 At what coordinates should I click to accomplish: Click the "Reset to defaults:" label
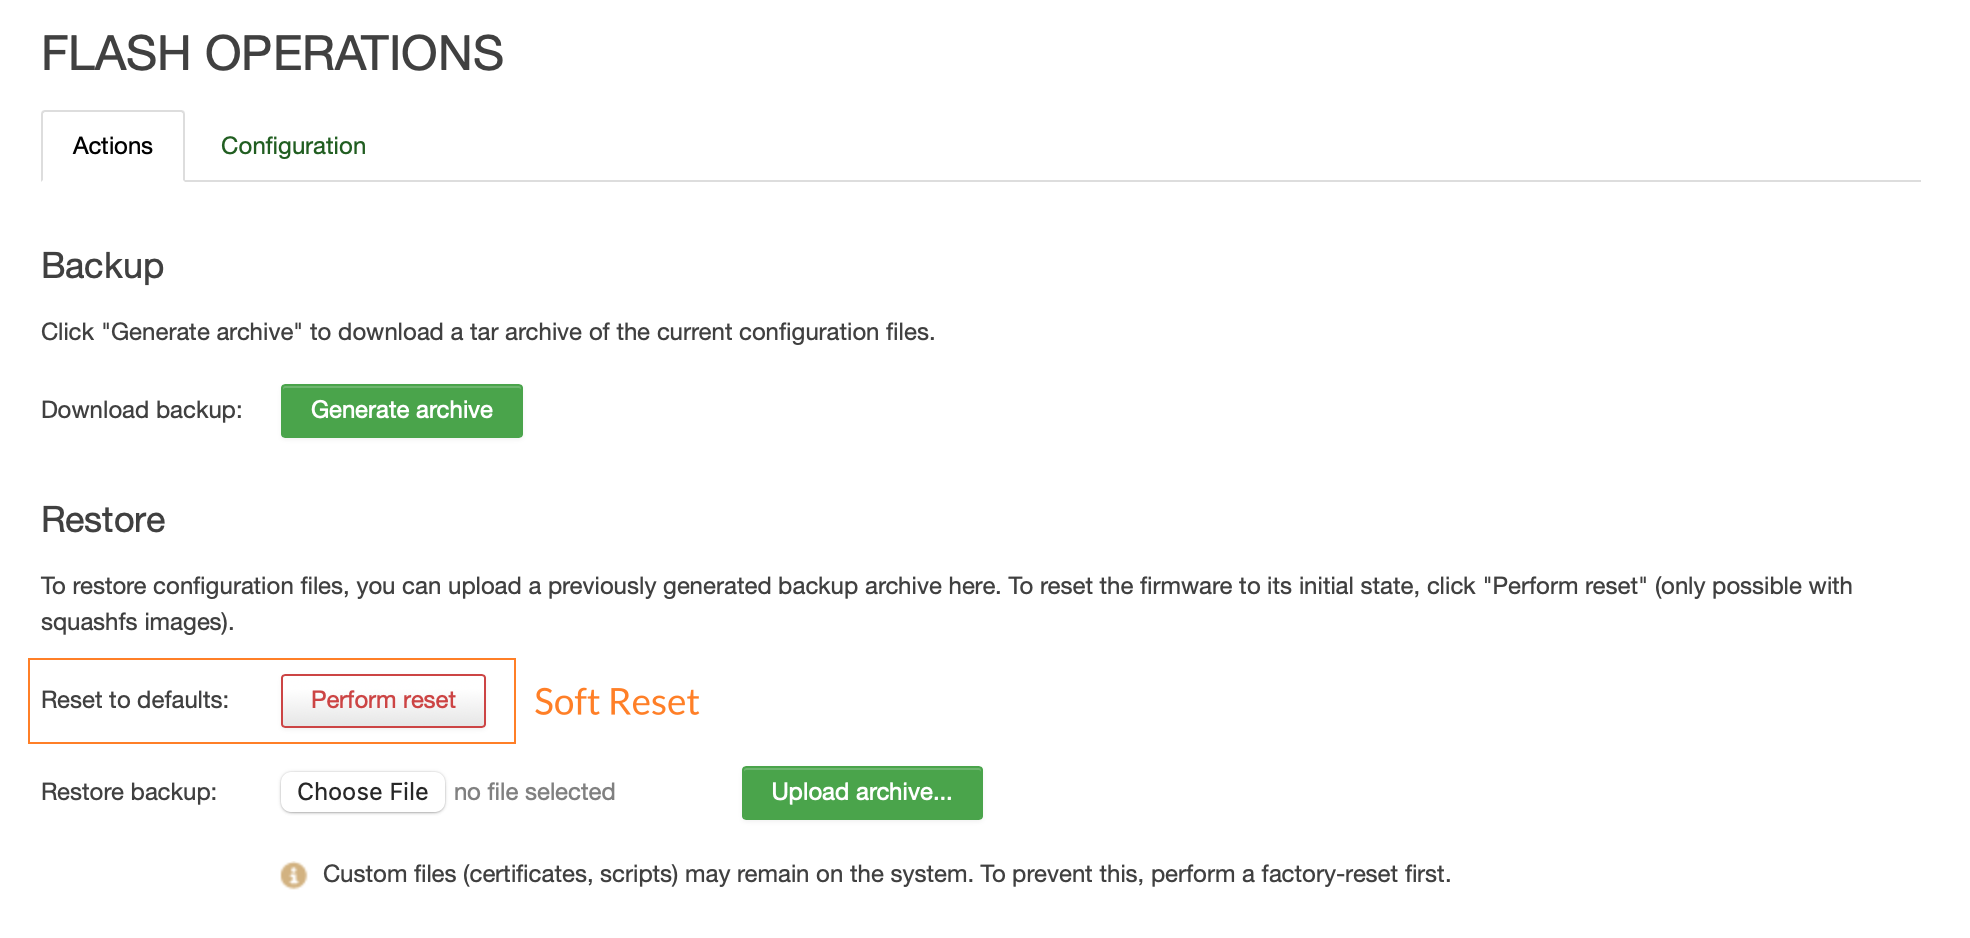135,700
